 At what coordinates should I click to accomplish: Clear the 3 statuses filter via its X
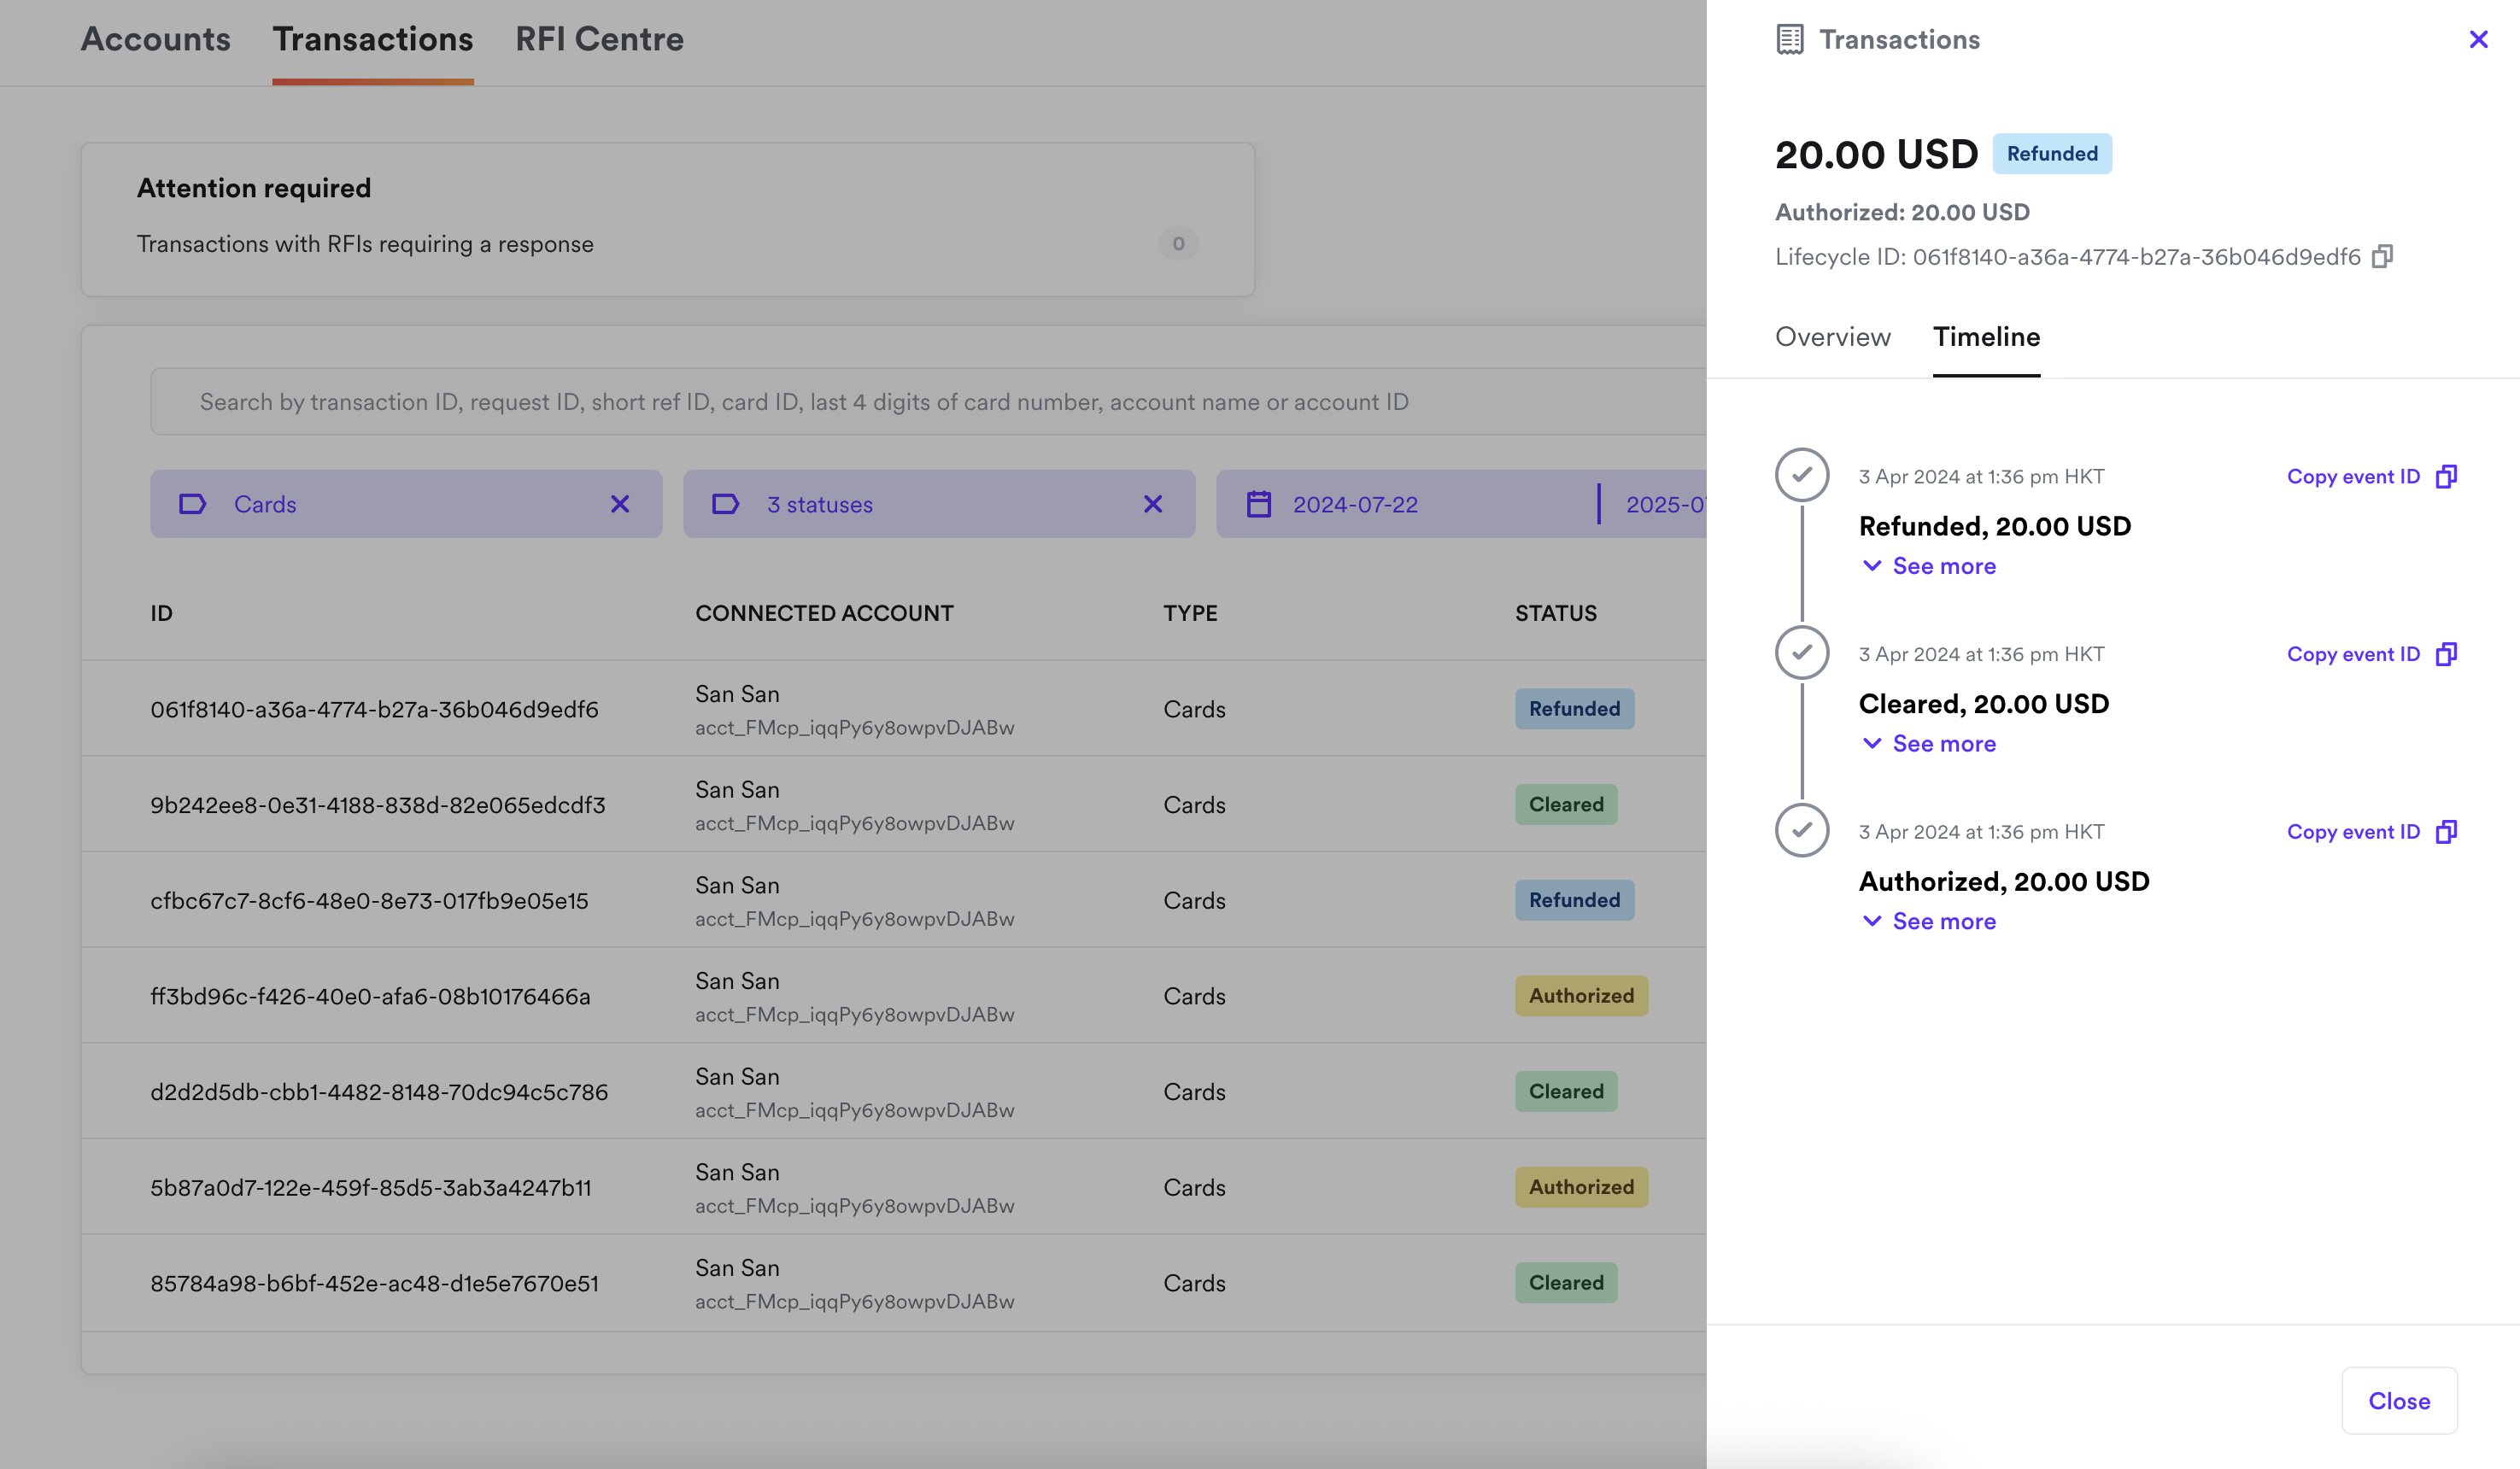coord(1153,504)
